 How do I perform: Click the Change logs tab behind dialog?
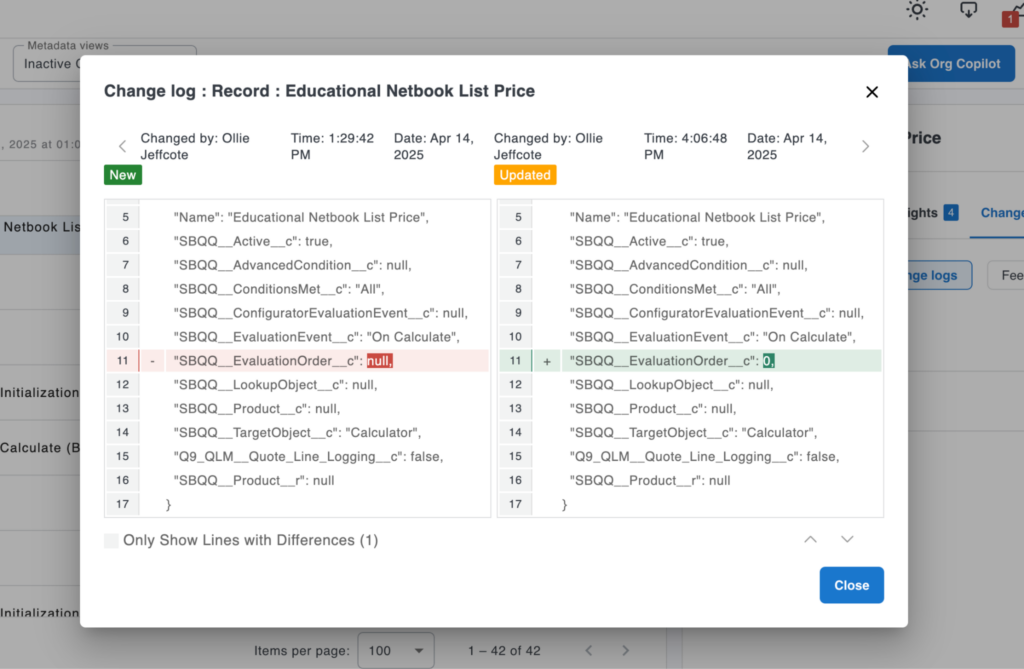[x=1000, y=212]
